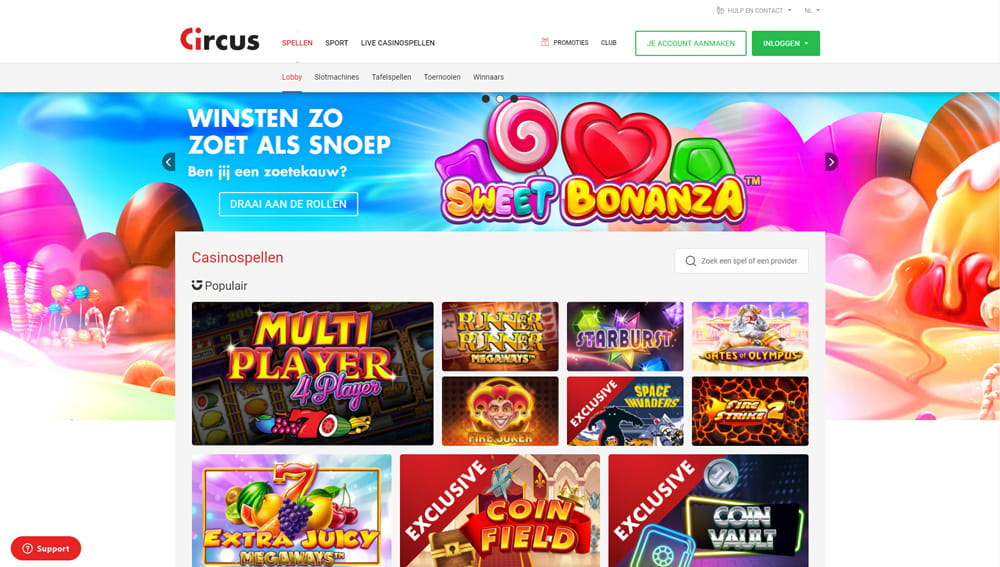Expand the Hulp en Contact menu
The image size is (1000, 567).
coord(754,10)
